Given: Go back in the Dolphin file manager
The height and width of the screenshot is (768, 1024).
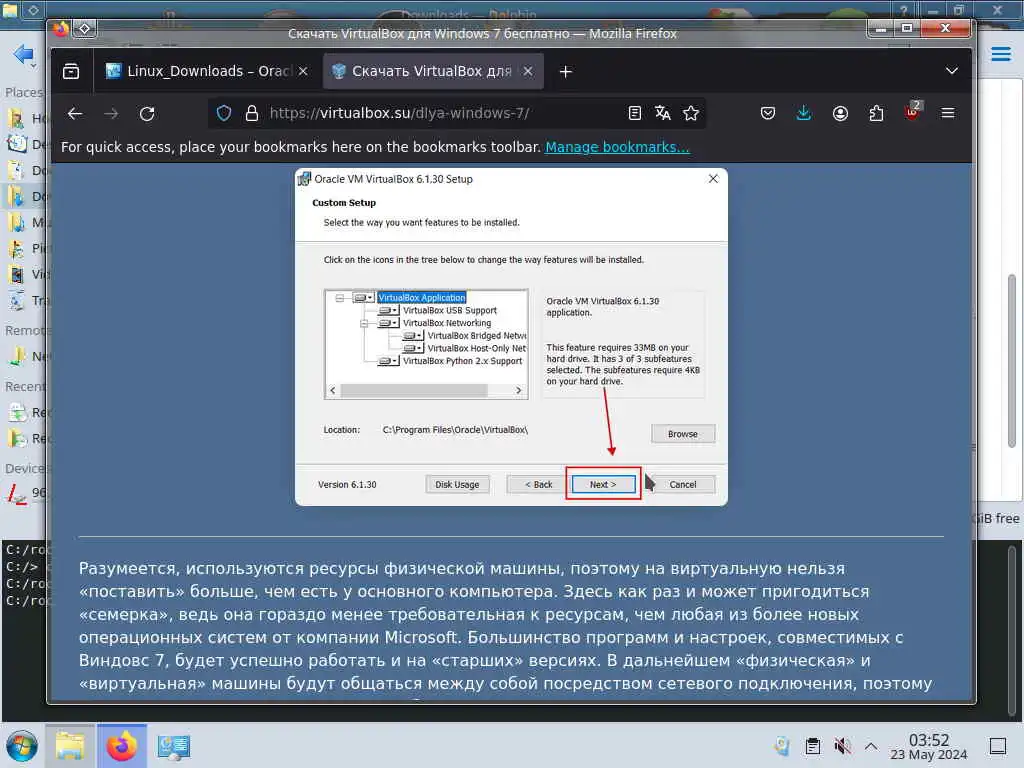Looking at the screenshot, I should click(x=23, y=55).
